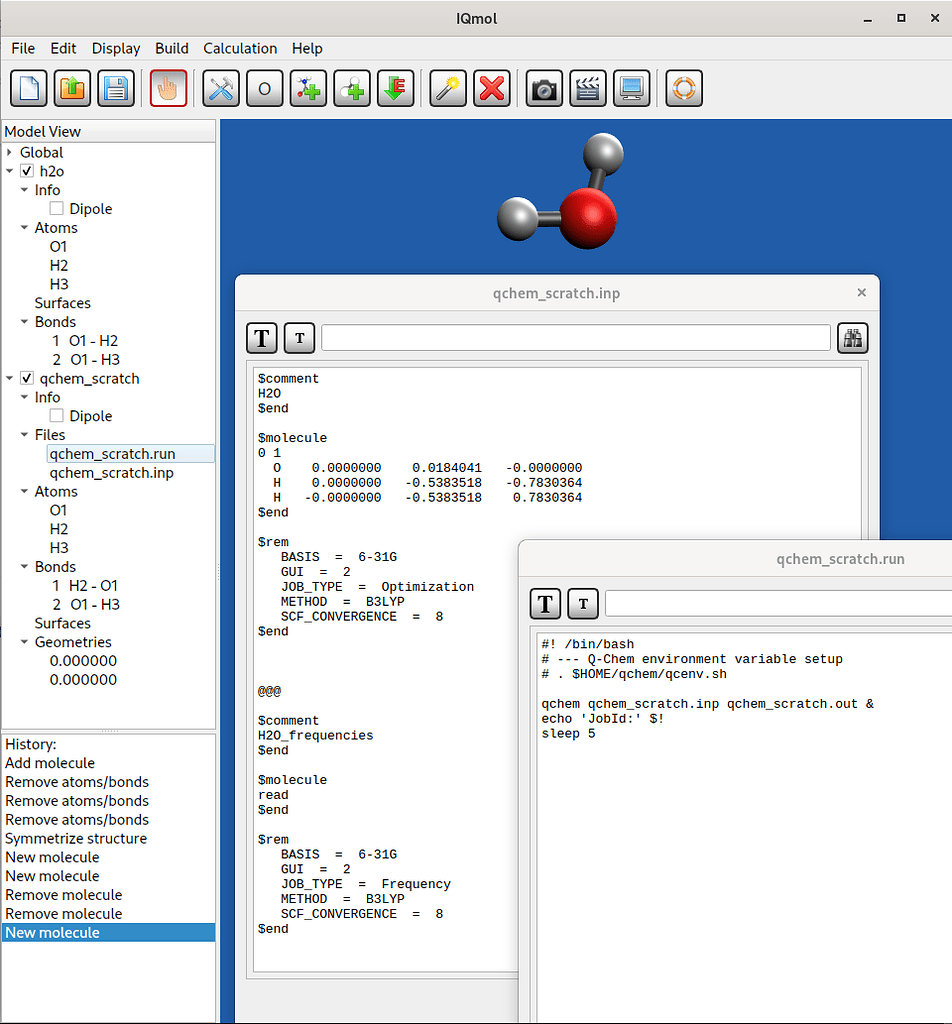Click the camera snapshot icon
This screenshot has width=952, height=1024.
pyautogui.click(x=544, y=88)
